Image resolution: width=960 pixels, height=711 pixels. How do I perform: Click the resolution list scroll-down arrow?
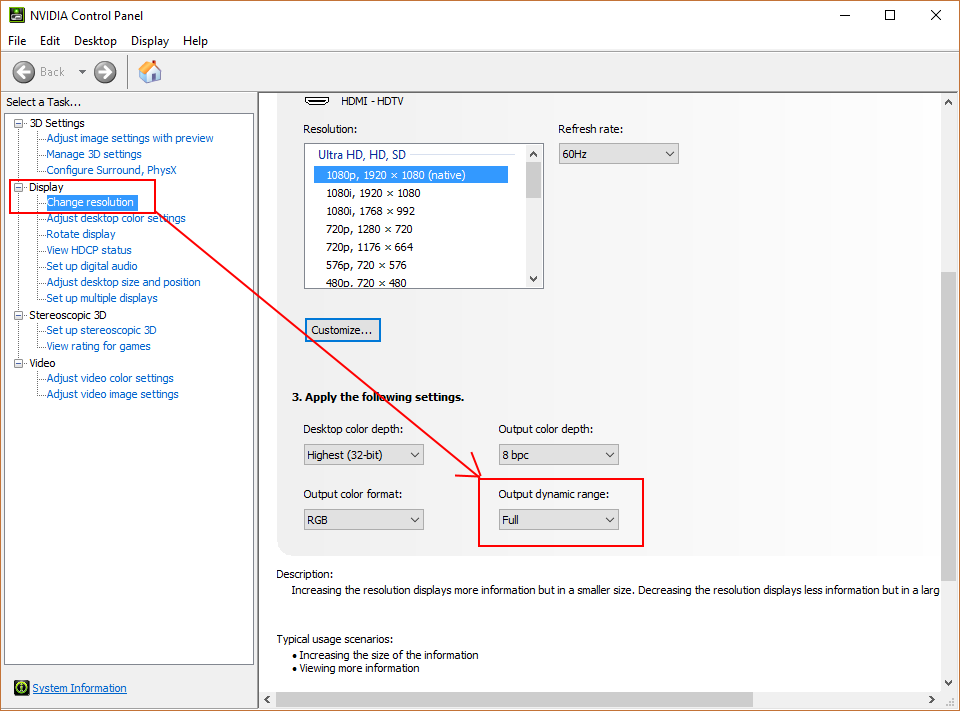point(533,279)
